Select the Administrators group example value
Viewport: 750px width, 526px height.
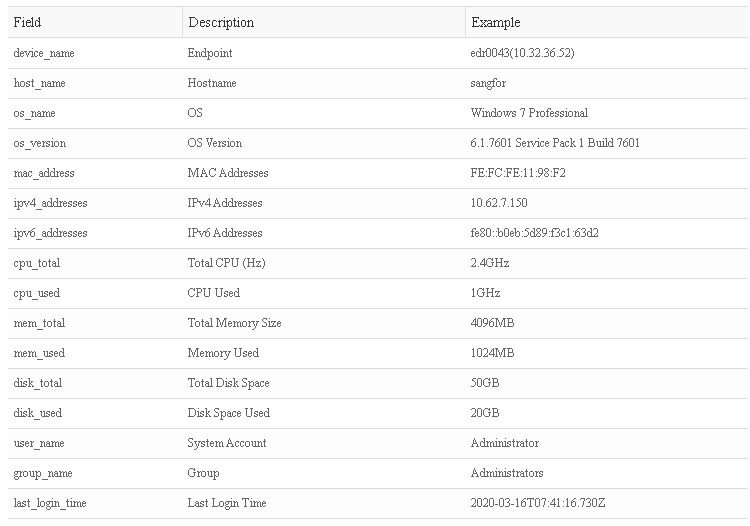click(x=507, y=473)
